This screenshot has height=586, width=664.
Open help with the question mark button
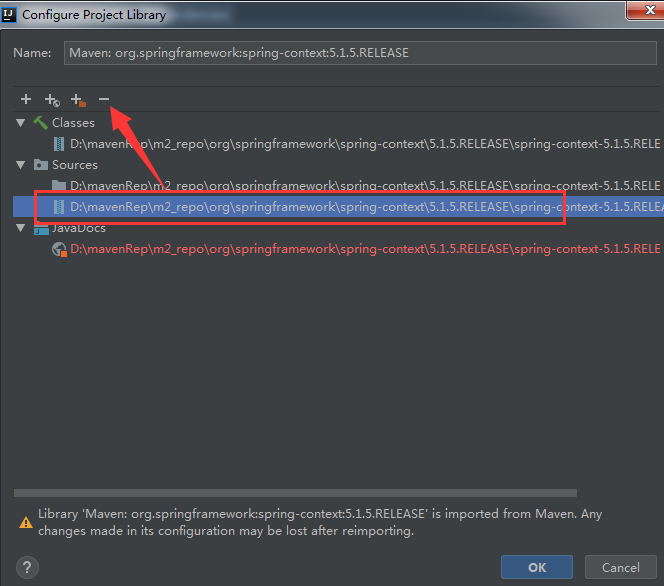[x=27, y=567]
